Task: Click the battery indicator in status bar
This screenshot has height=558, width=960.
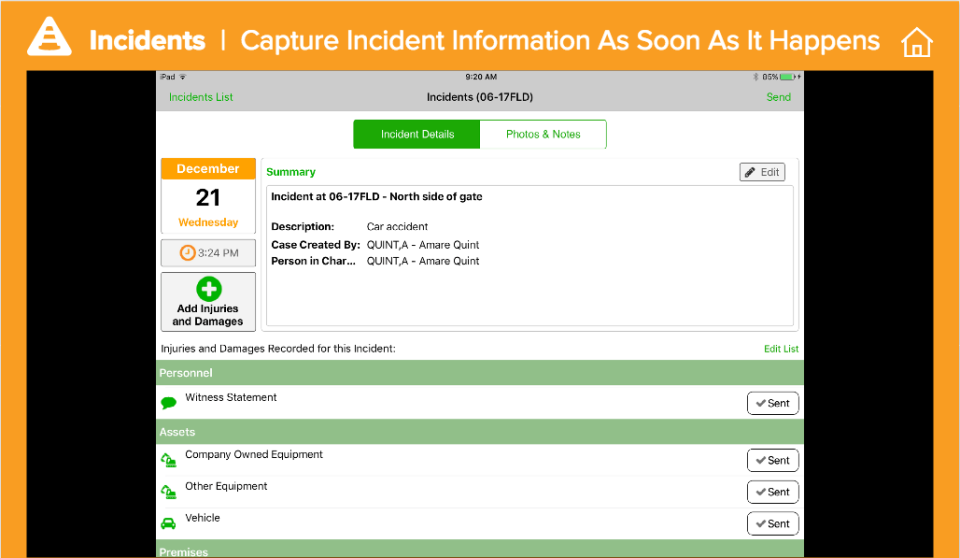Action: [787, 77]
